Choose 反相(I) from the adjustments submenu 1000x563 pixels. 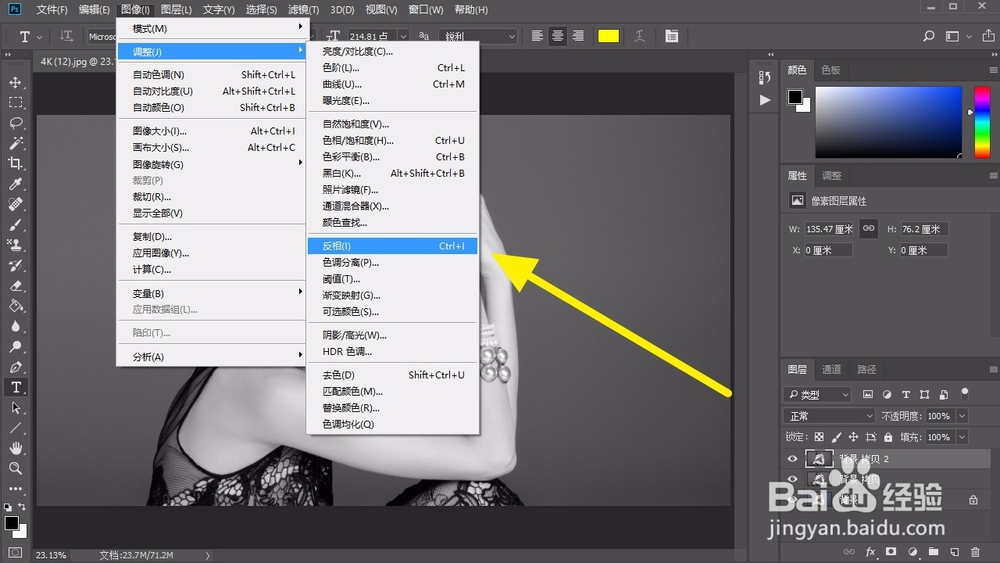(392, 245)
